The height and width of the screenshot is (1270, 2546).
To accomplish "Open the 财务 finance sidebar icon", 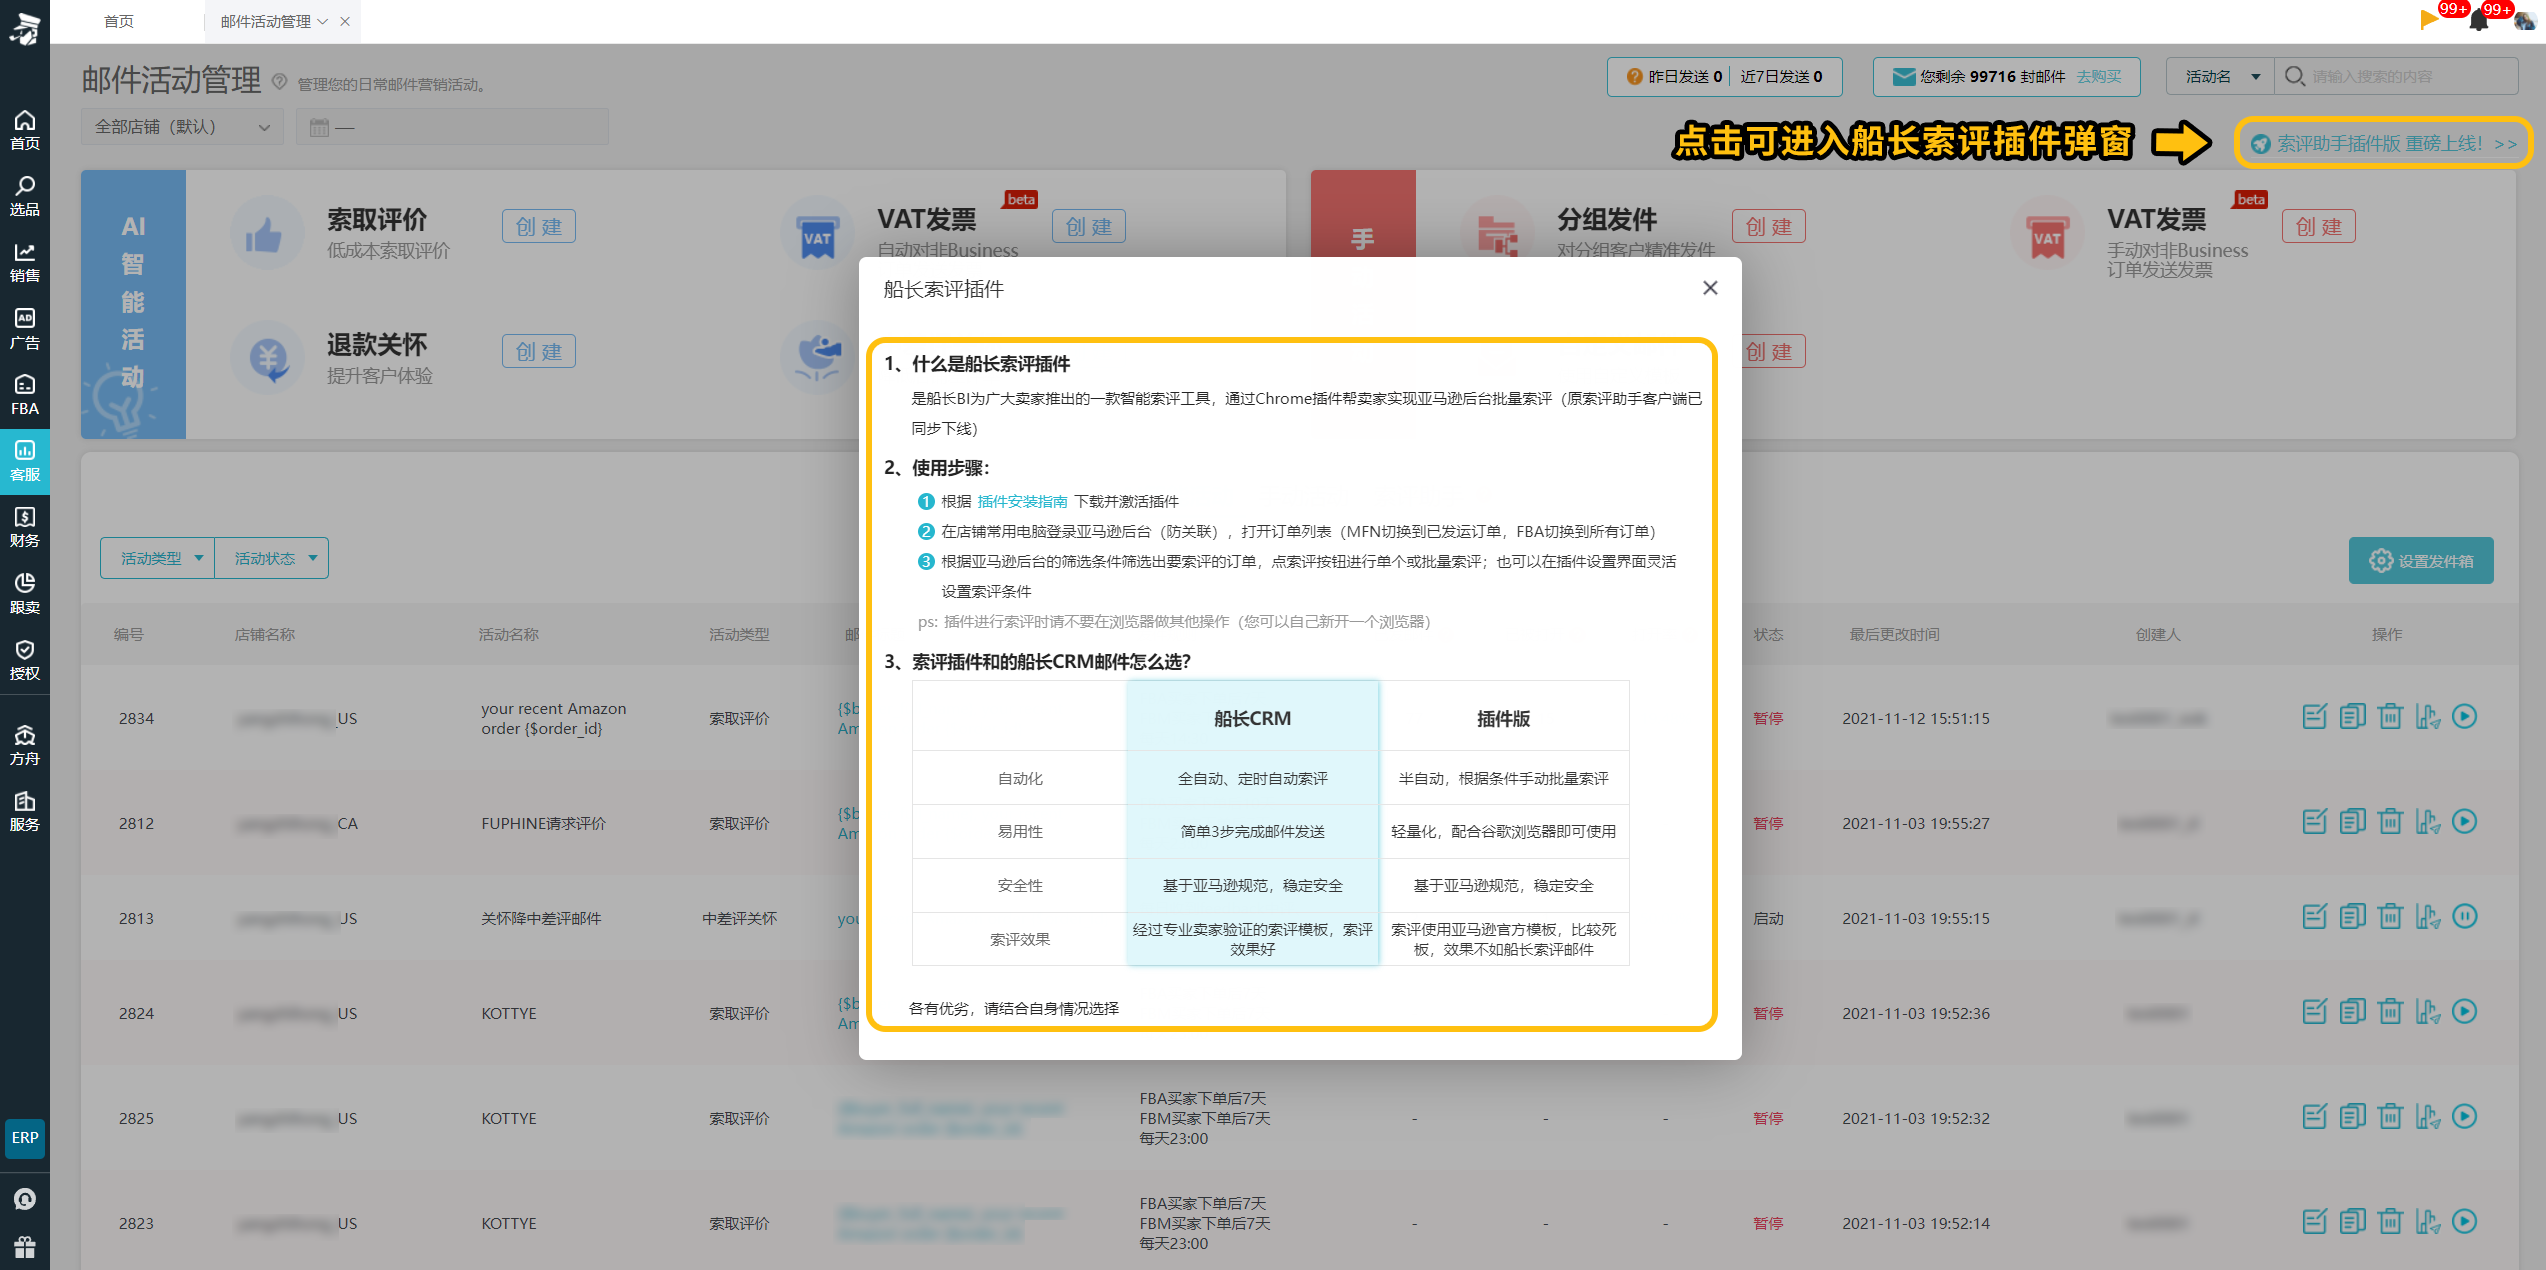I will 25,527.
